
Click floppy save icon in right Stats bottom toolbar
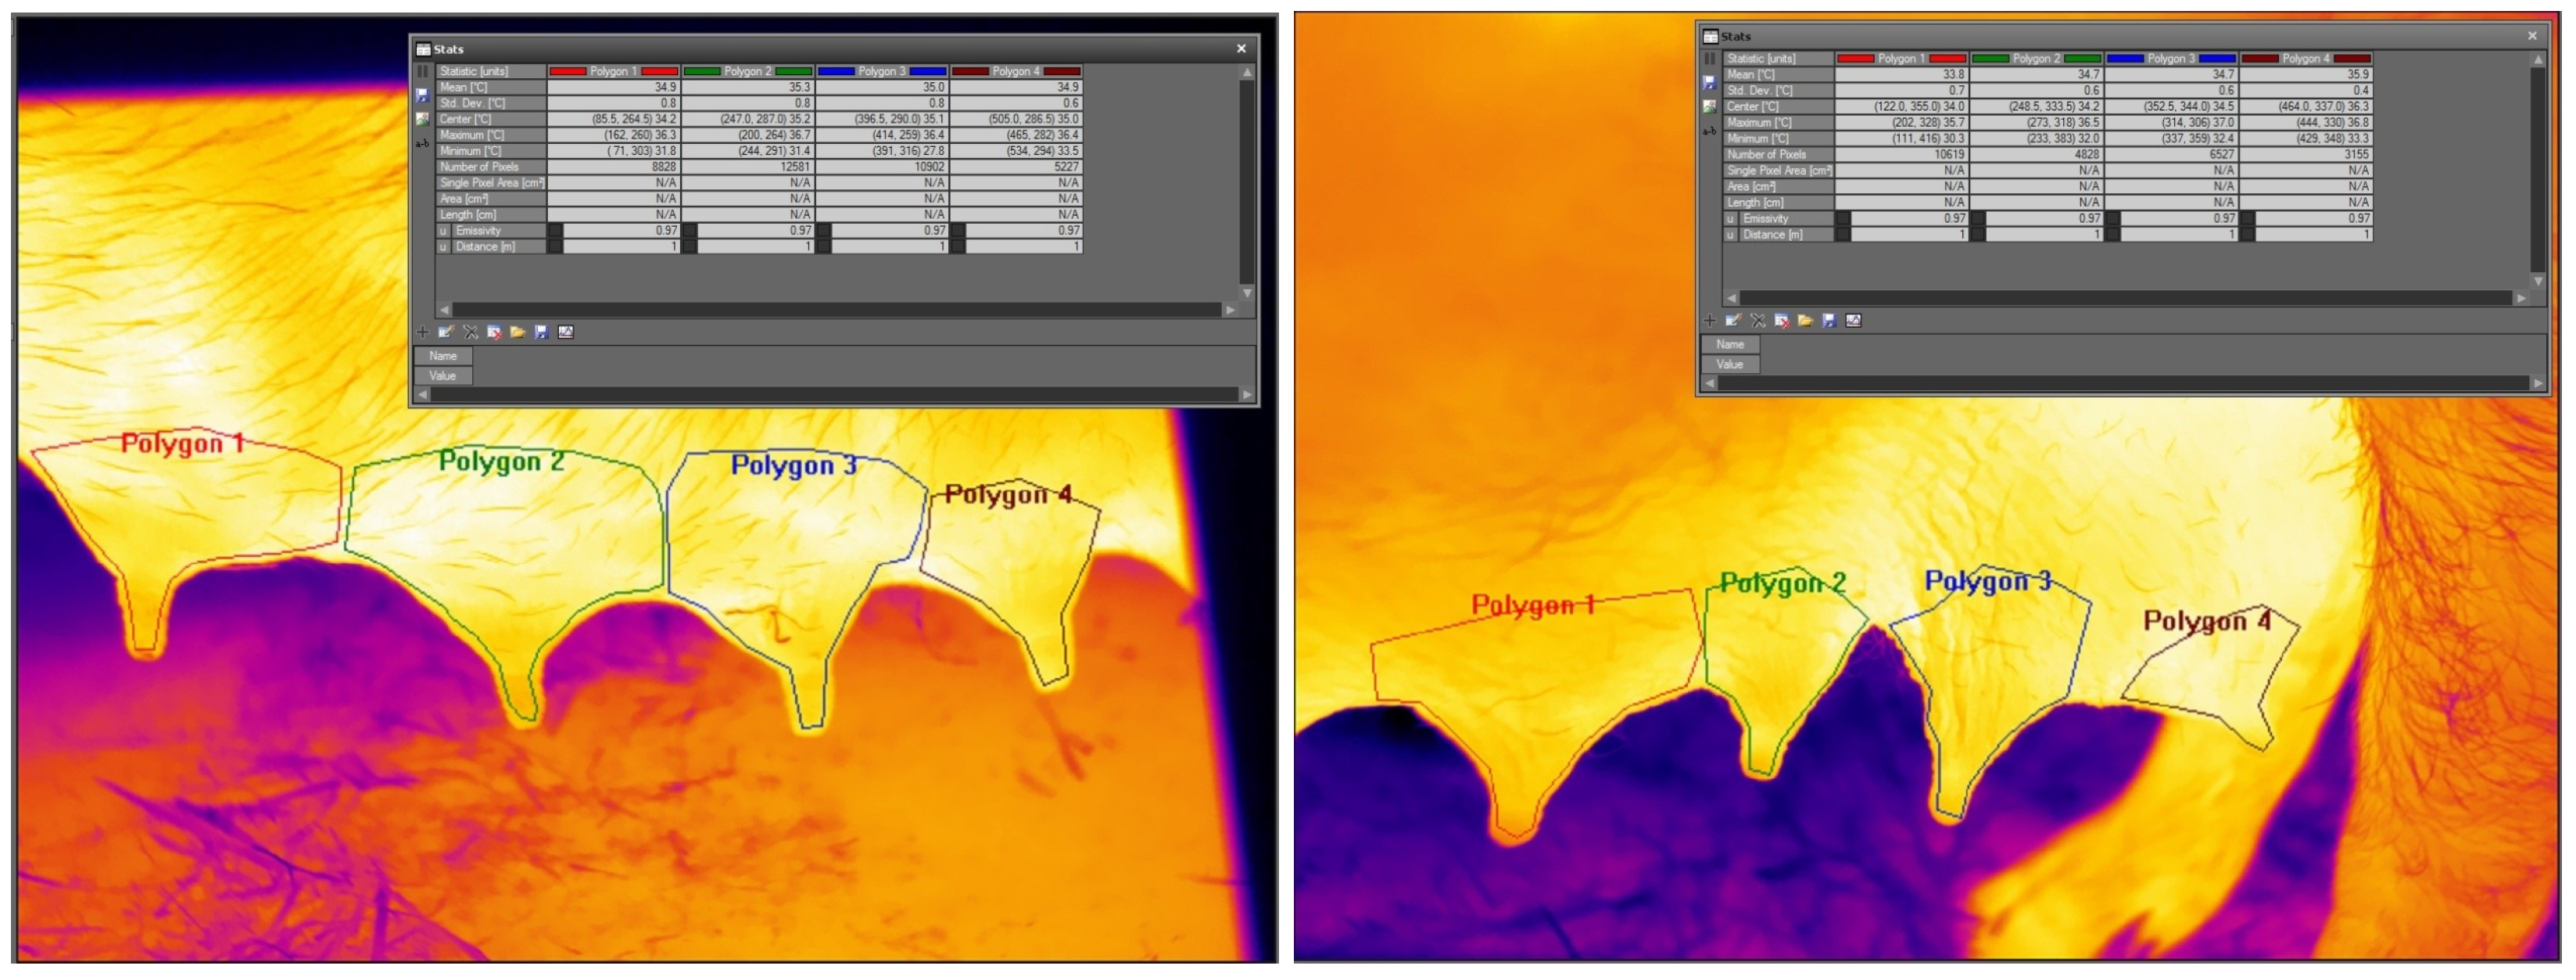pos(1829,321)
